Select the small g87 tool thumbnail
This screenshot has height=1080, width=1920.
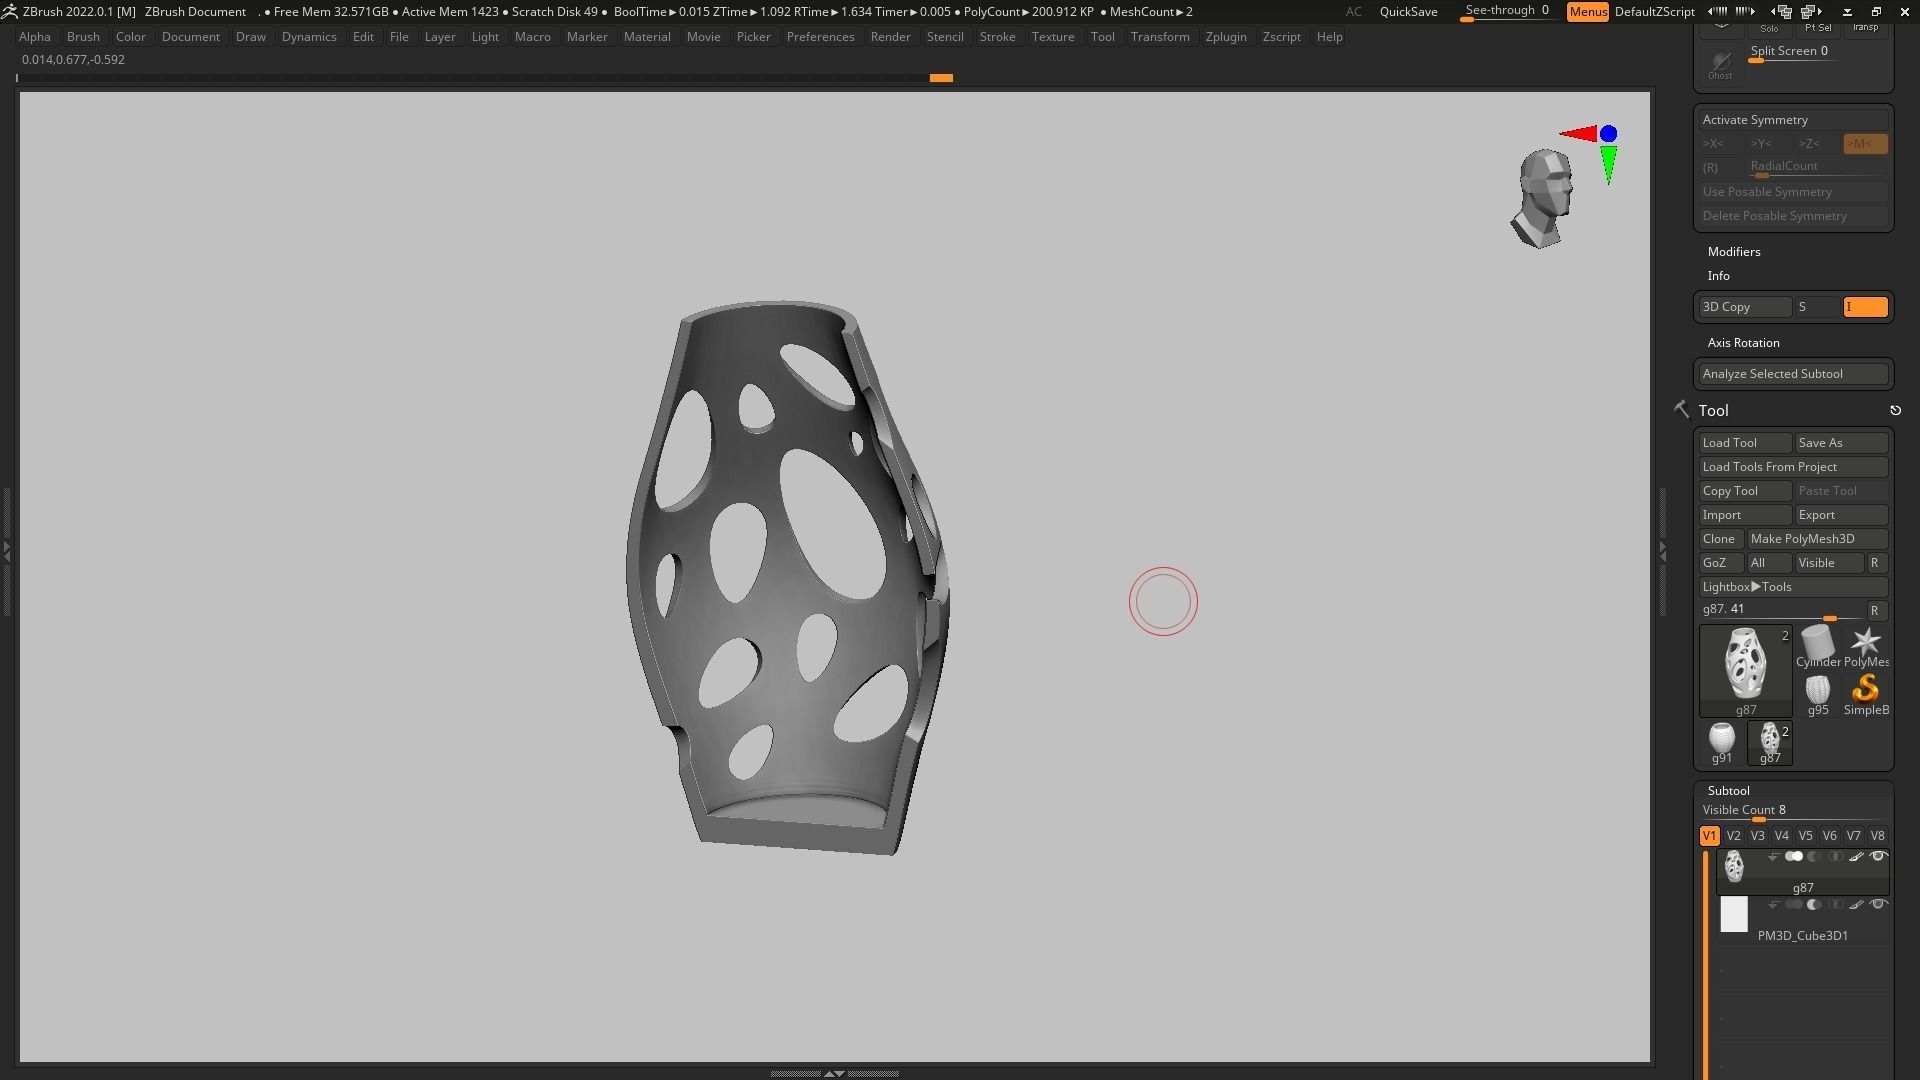pos(1770,743)
